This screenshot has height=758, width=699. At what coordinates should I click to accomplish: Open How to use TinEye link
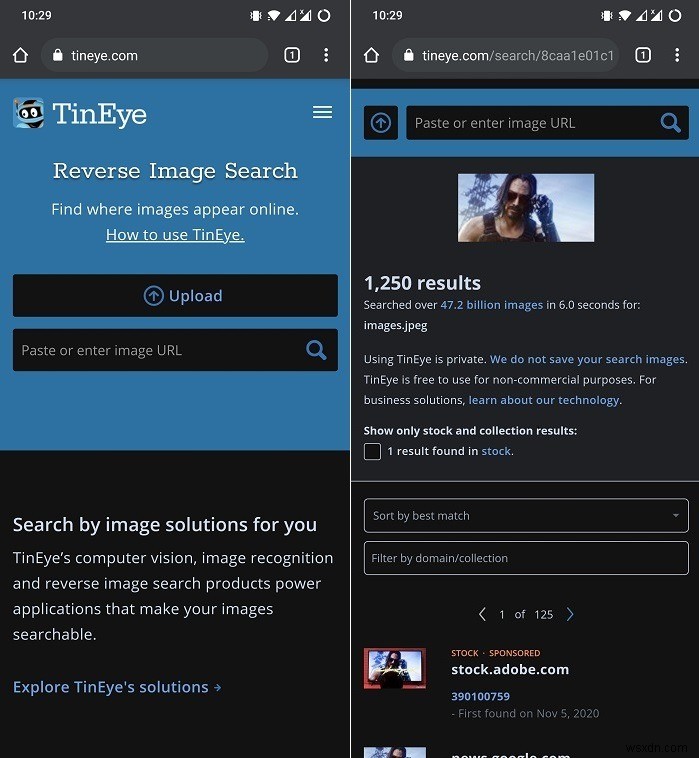click(175, 235)
